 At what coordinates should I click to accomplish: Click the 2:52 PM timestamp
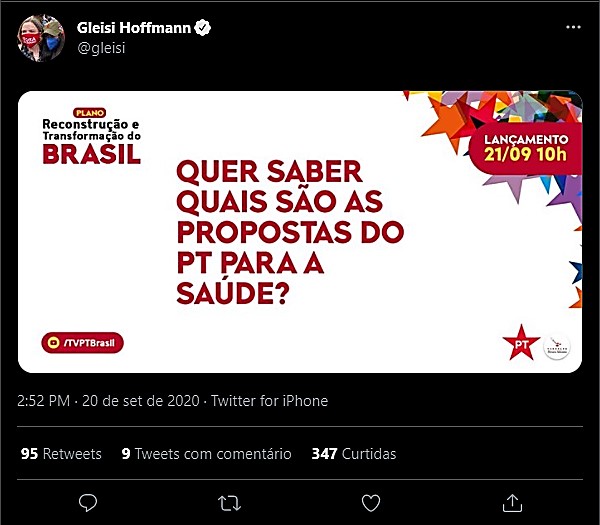pyautogui.click(x=44, y=401)
